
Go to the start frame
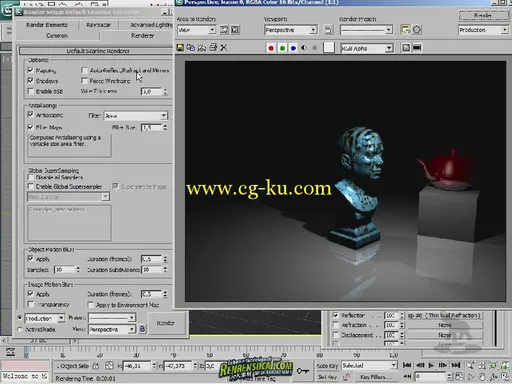[x=407, y=365]
